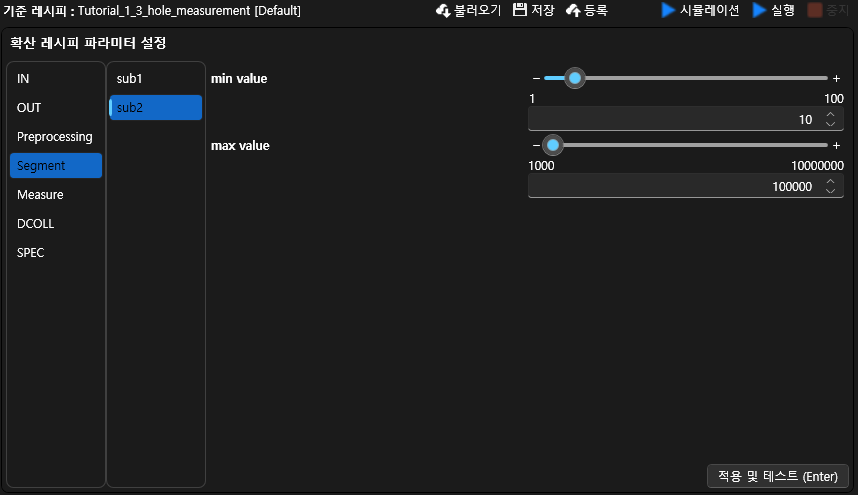The height and width of the screenshot is (495, 858).
Task: Click minus icon of max value slider
Action: click(536, 145)
